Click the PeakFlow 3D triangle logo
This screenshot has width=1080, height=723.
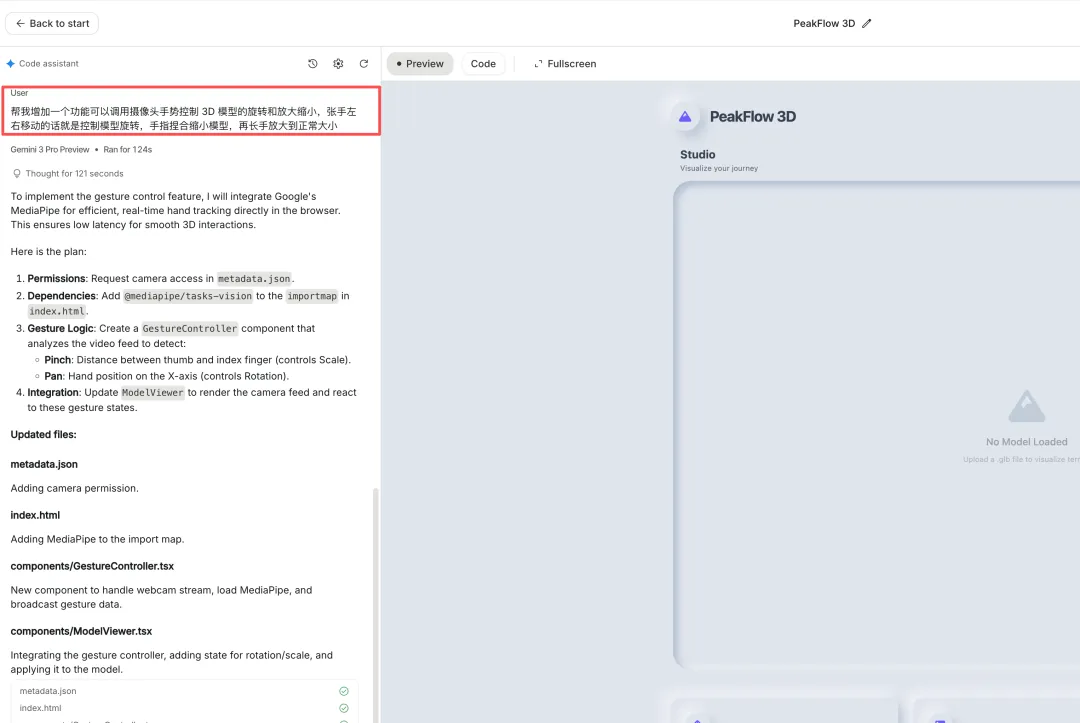click(685, 116)
